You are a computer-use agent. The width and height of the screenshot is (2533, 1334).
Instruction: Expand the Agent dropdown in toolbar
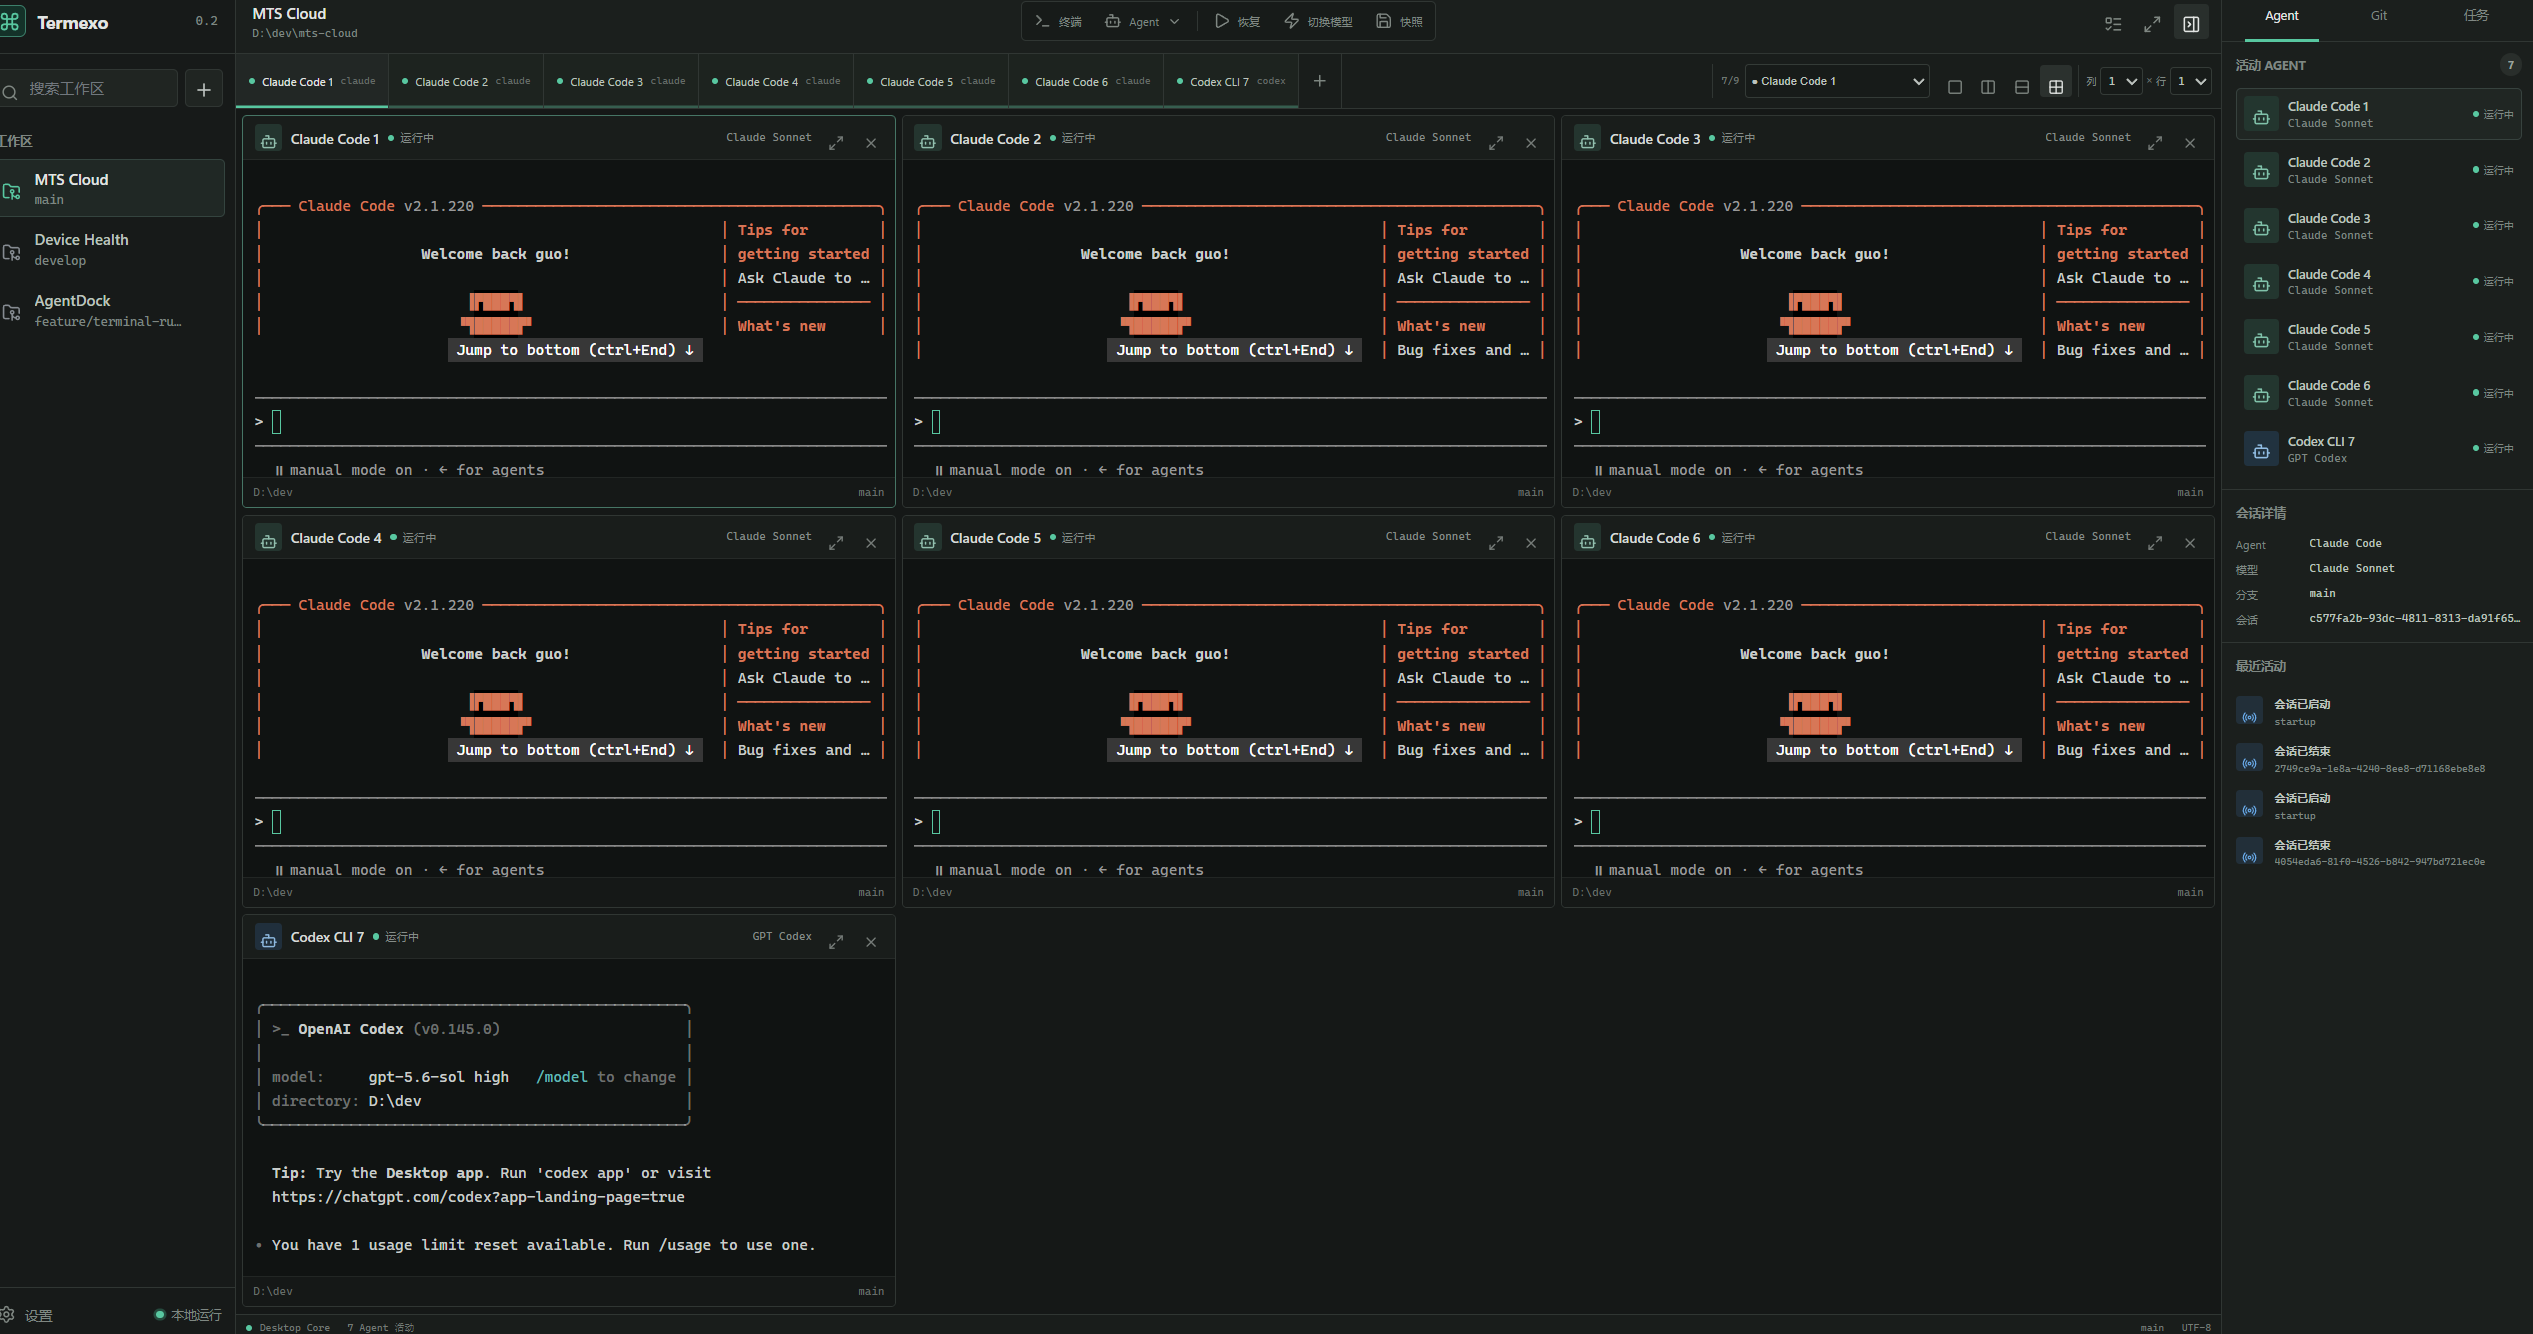click(1142, 22)
